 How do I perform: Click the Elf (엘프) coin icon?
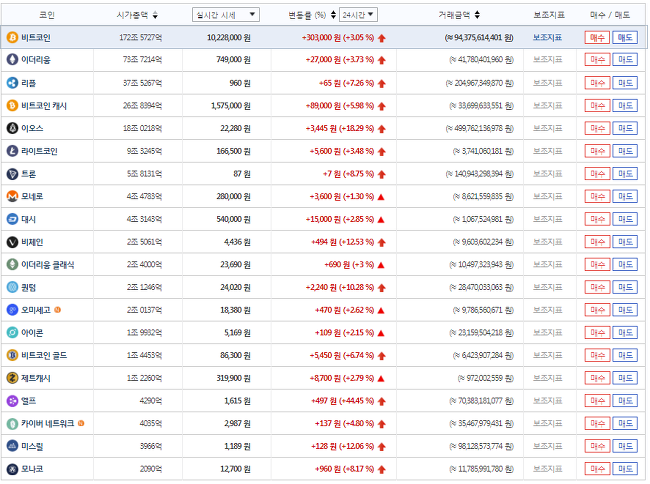(12, 401)
